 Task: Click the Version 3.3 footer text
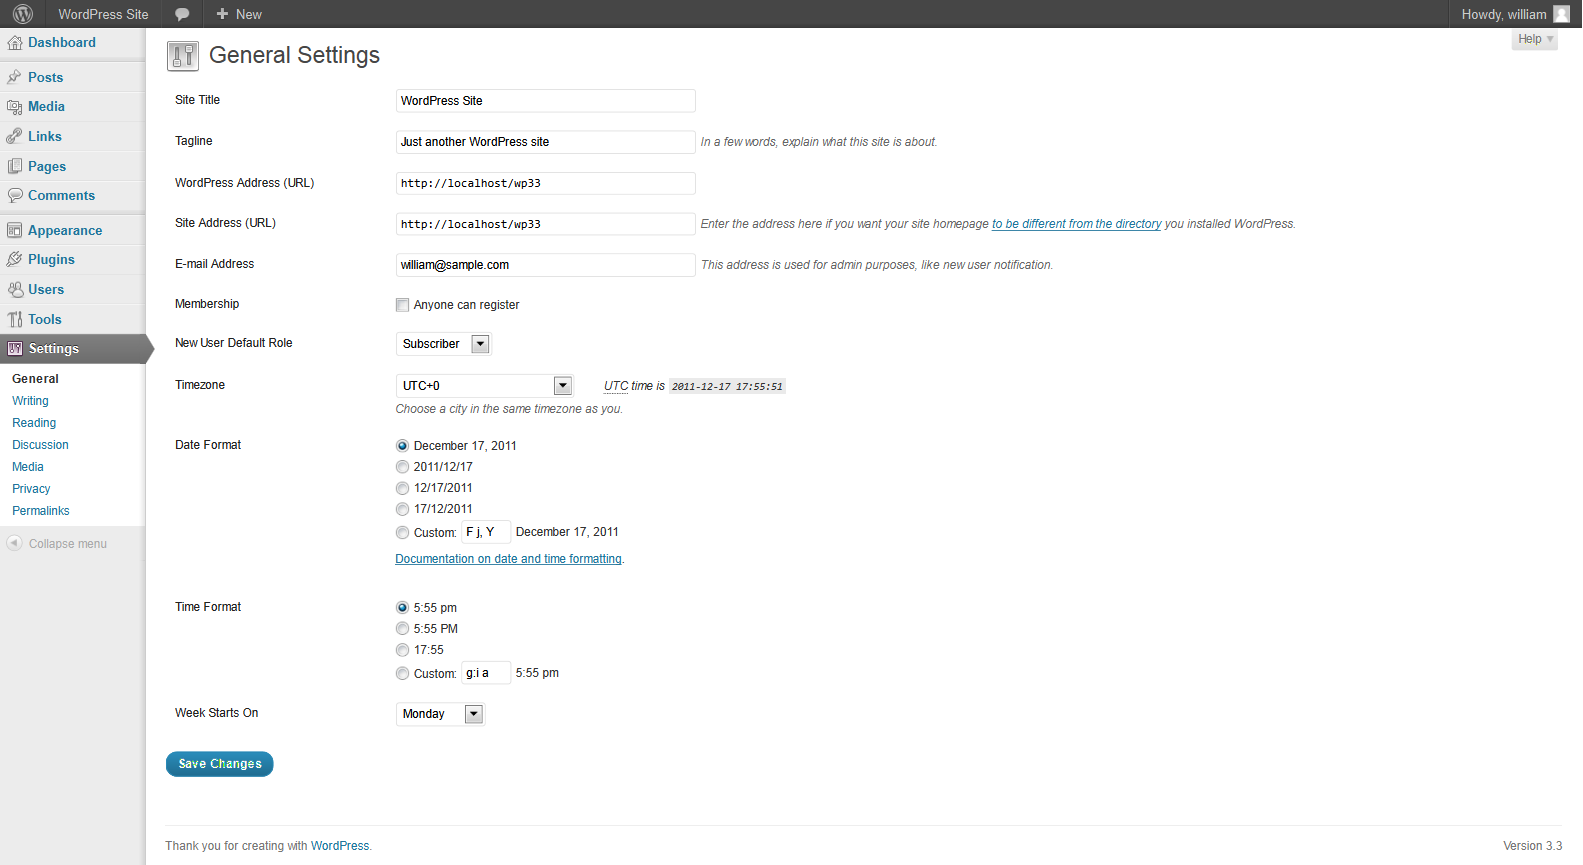[1533, 846]
